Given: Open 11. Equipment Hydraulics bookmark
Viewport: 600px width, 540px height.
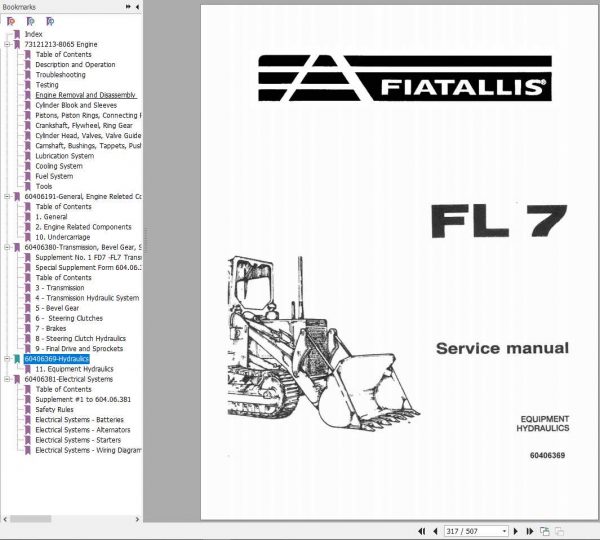Looking at the screenshot, I should tap(75, 369).
